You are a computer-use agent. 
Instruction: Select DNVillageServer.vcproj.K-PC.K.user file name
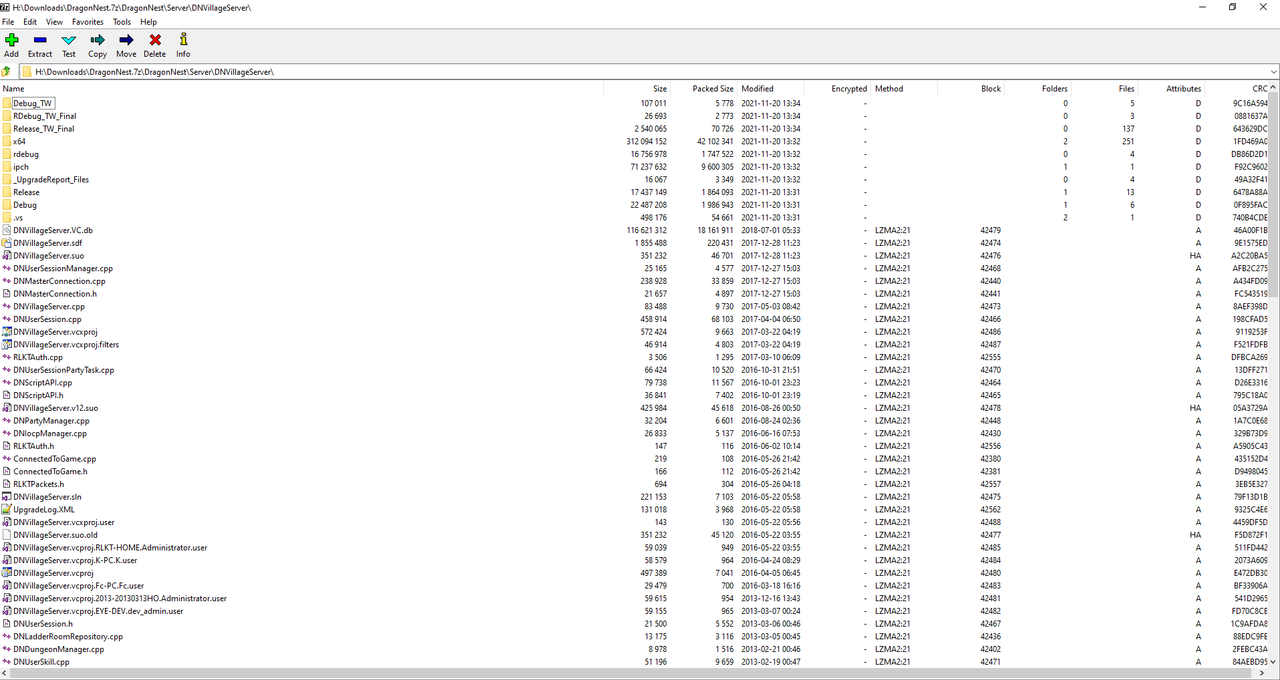coord(75,561)
